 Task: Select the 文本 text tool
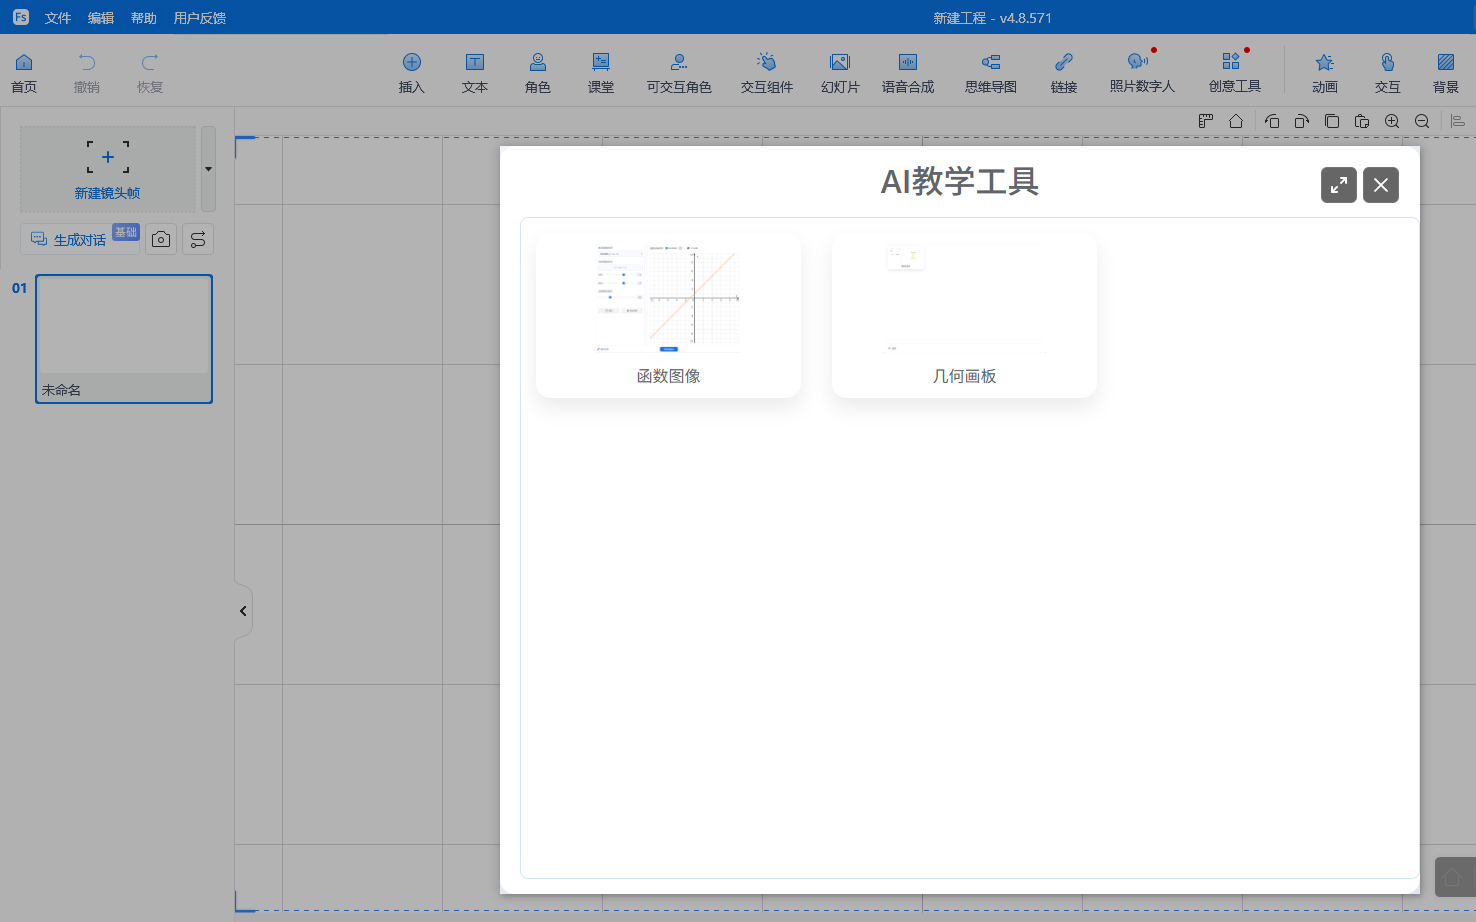[x=475, y=73]
